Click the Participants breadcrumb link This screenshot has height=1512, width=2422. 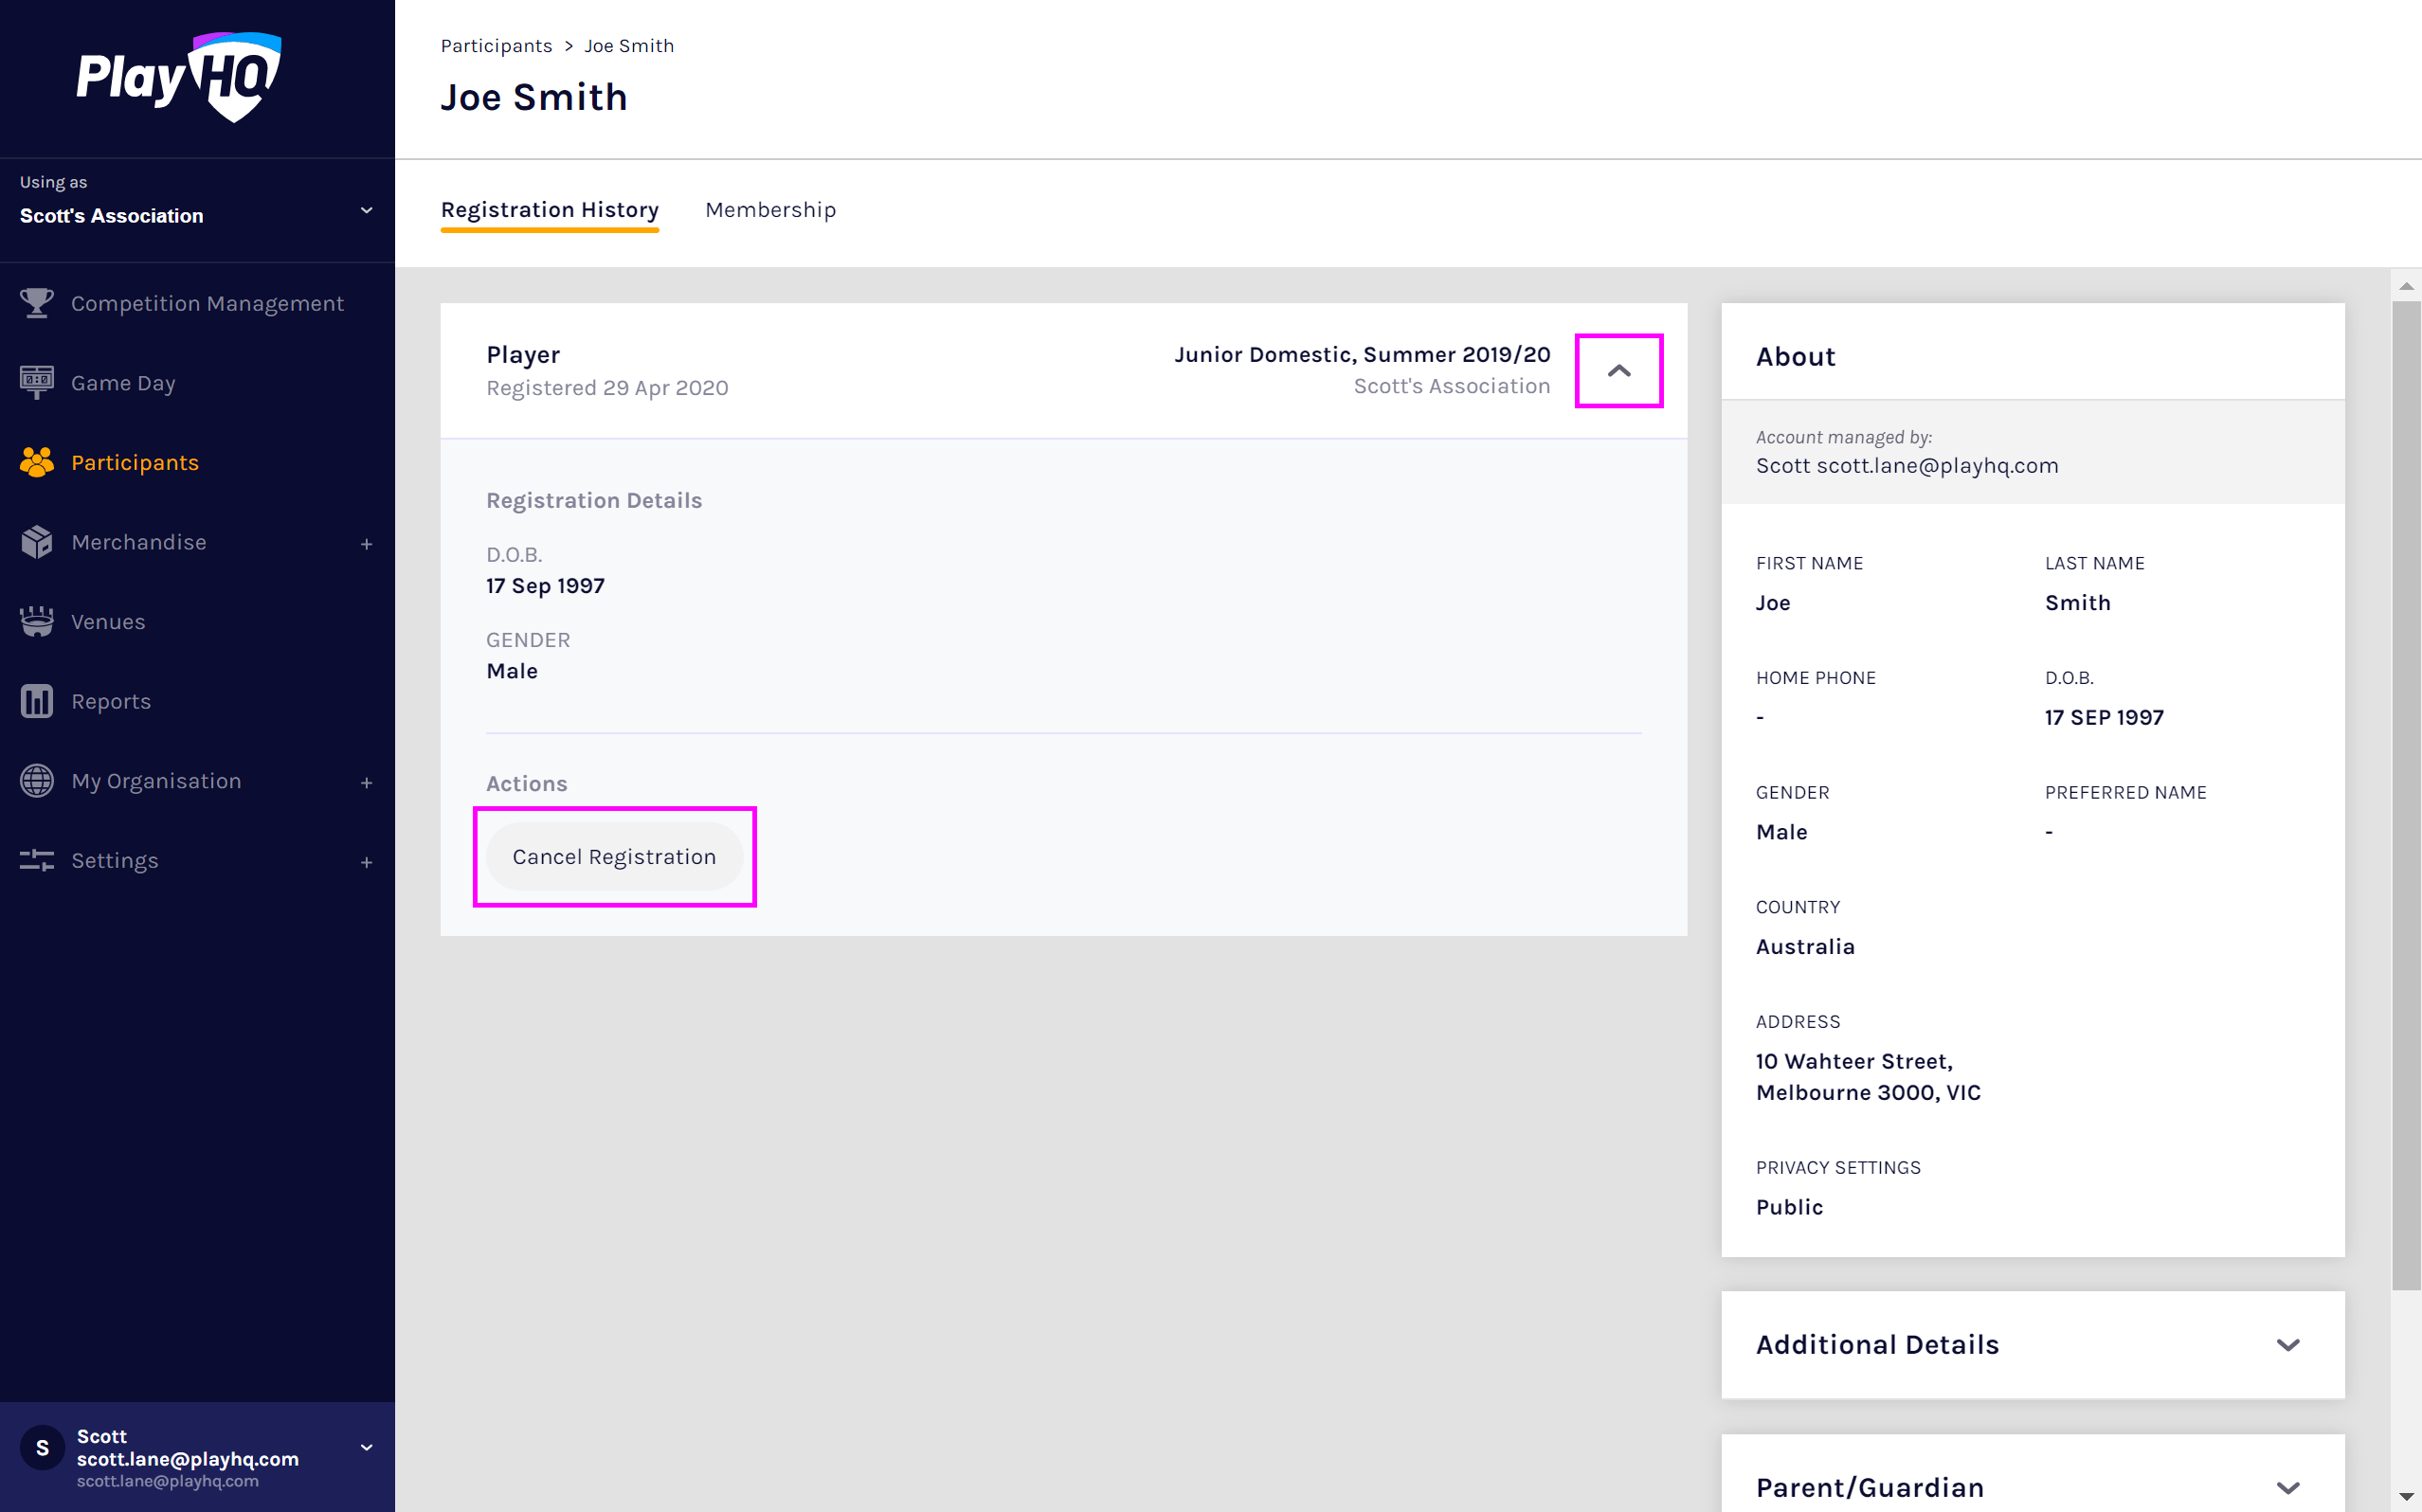coord(496,46)
